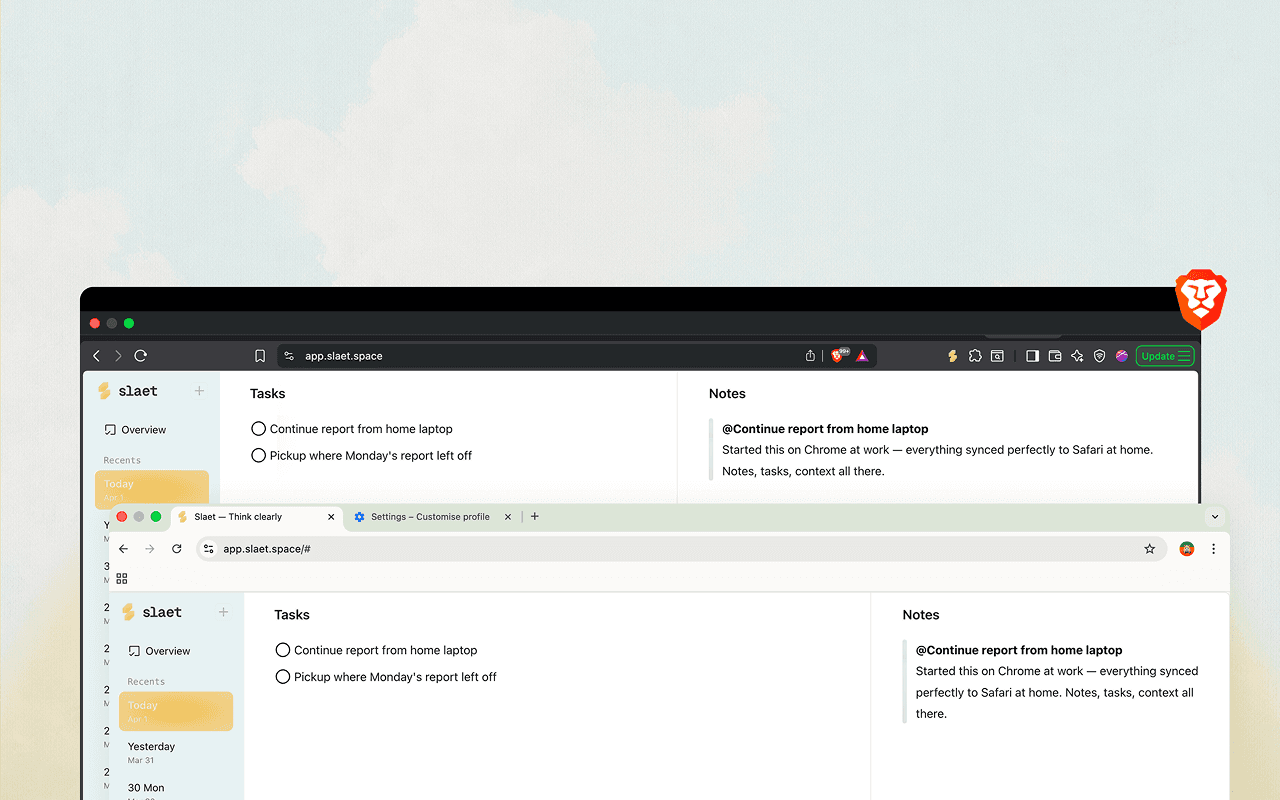This screenshot has height=800, width=1280.
Task: Open the extensions puzzle-piece icon
Action: click(x=975, y=356)
